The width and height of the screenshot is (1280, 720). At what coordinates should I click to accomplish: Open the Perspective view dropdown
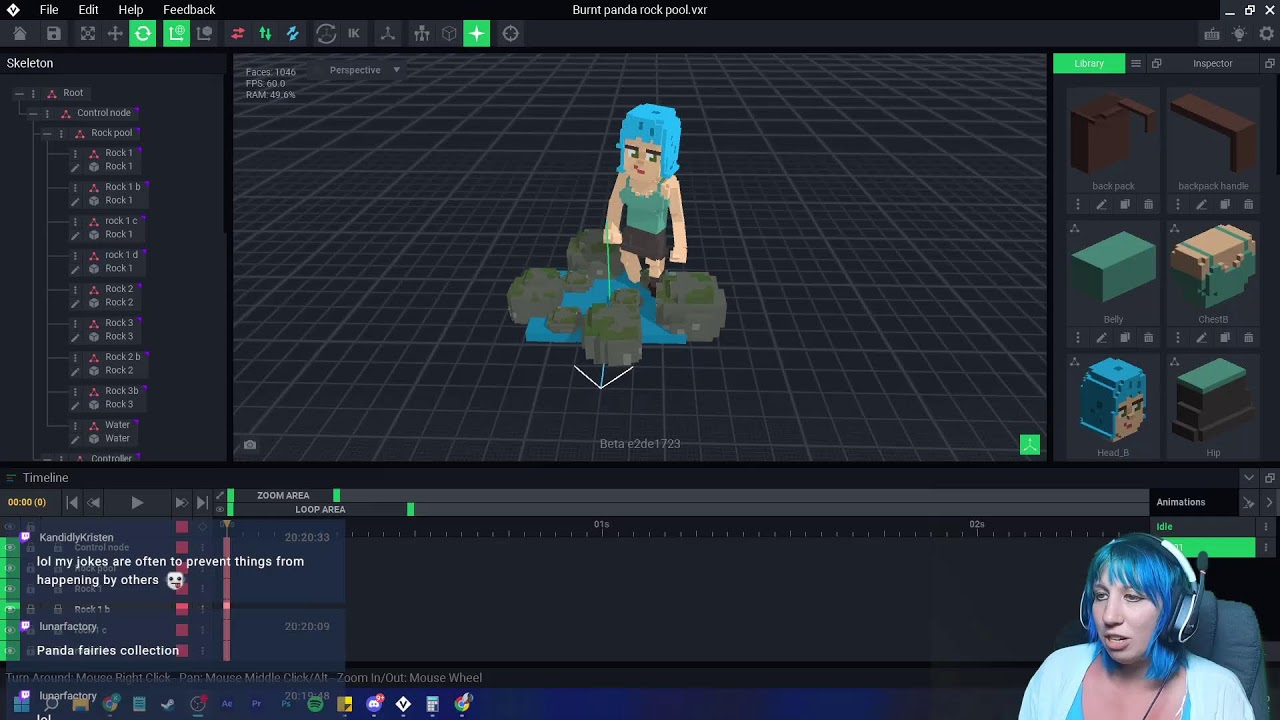coord(365,70)
